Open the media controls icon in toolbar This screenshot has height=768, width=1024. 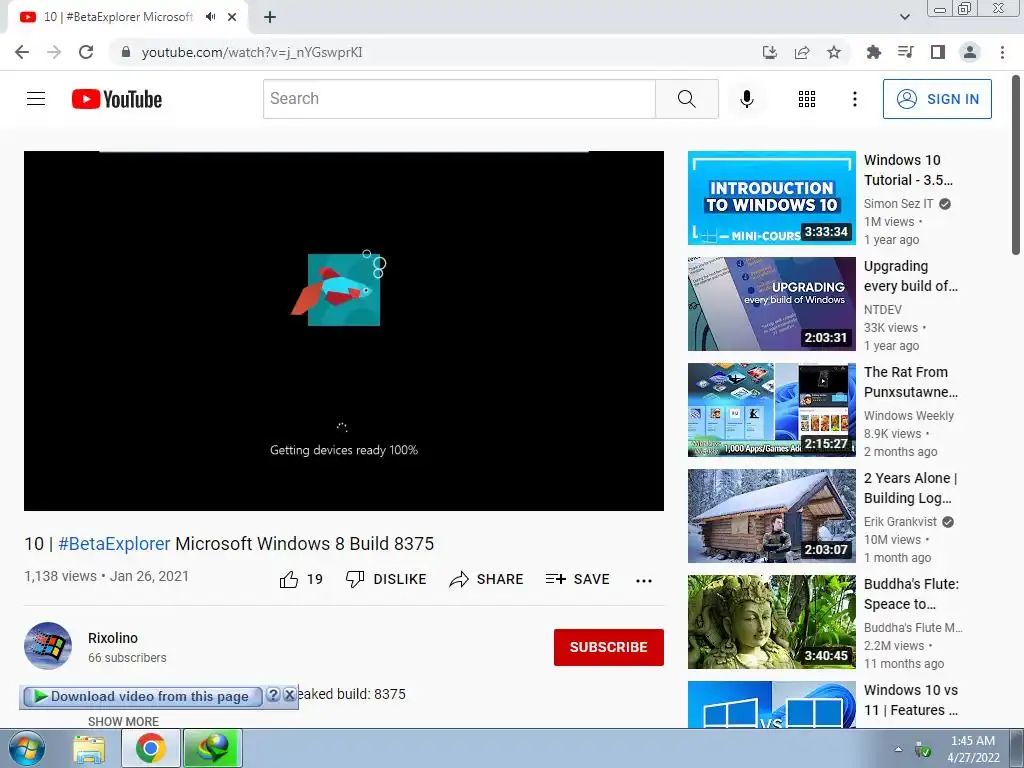(x=905, y=52)
